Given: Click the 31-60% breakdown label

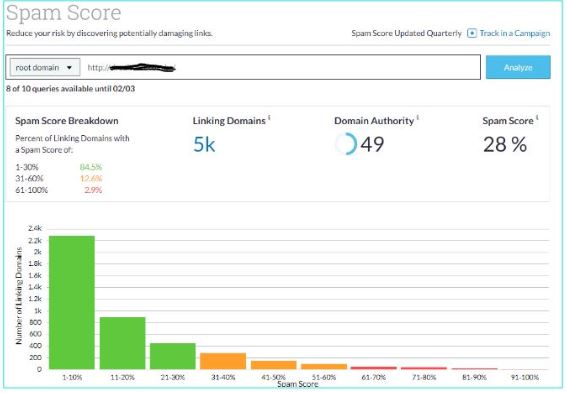Looking at the screenshot, I should coord(29,178).
